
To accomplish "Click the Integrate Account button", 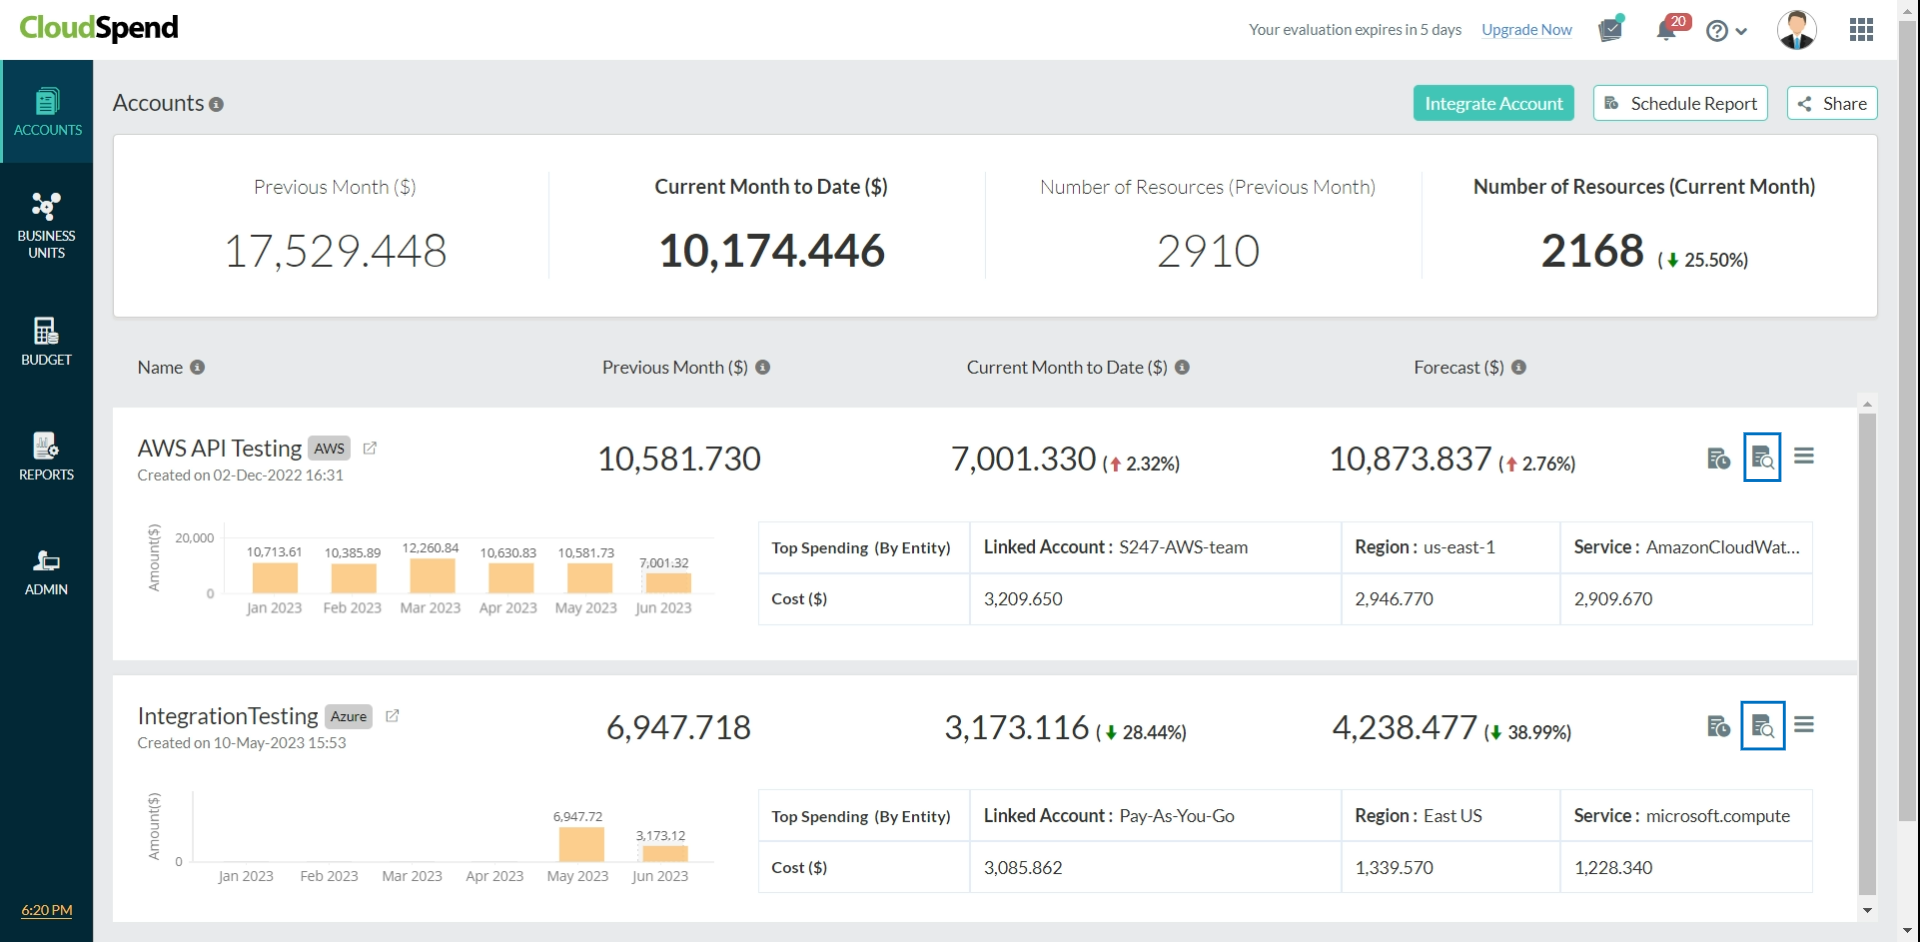I will (x=1493, y=103).
